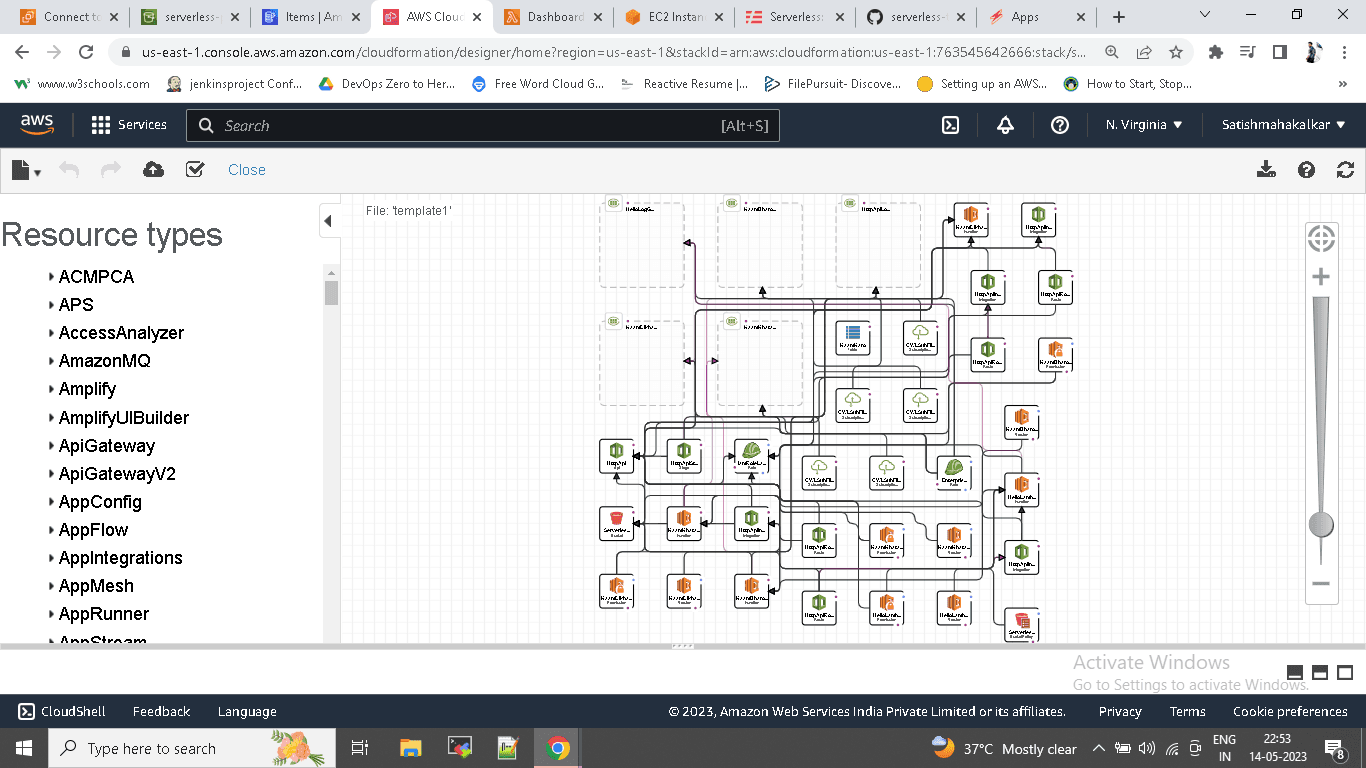The height and width of the screenshot is (768, 1366).
Task: Refresh the diagram with the refresh icon
Action: coord(1346,170)
